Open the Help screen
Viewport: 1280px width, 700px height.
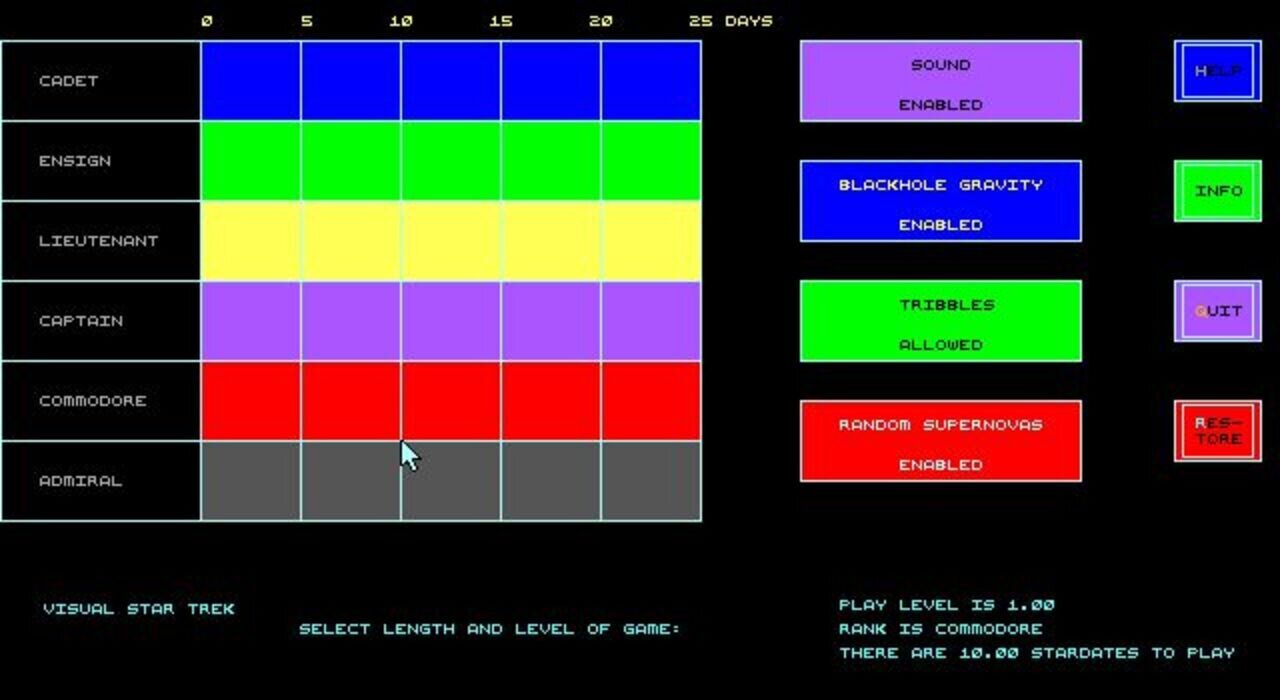coord(1218,71)
